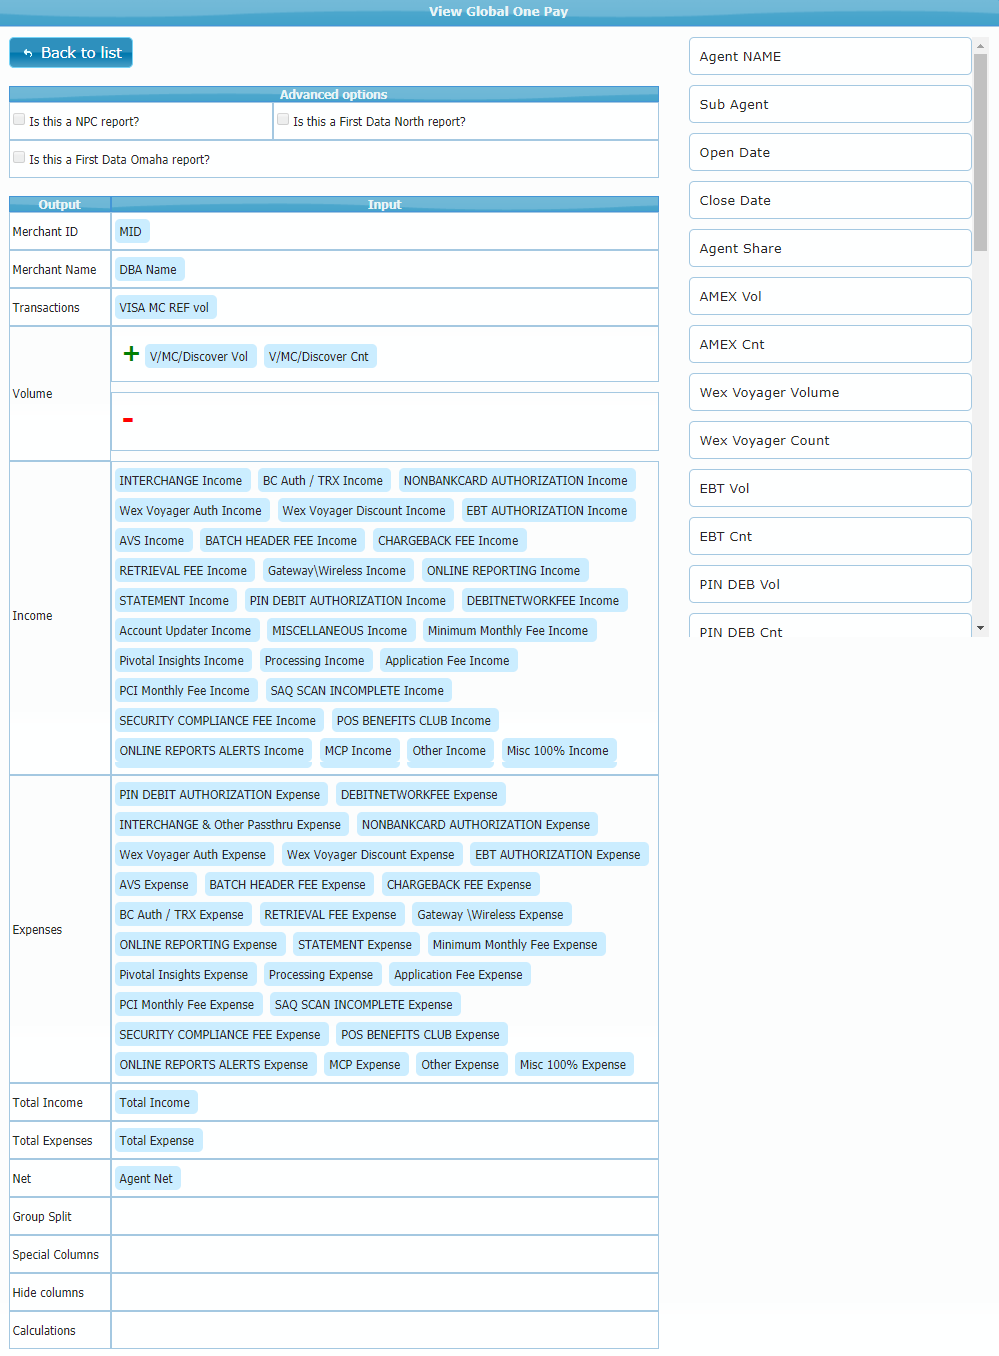Click the Misc 100% Expense tag
The width and height of the screenshot is (999, 1356).
[573, 1065]
